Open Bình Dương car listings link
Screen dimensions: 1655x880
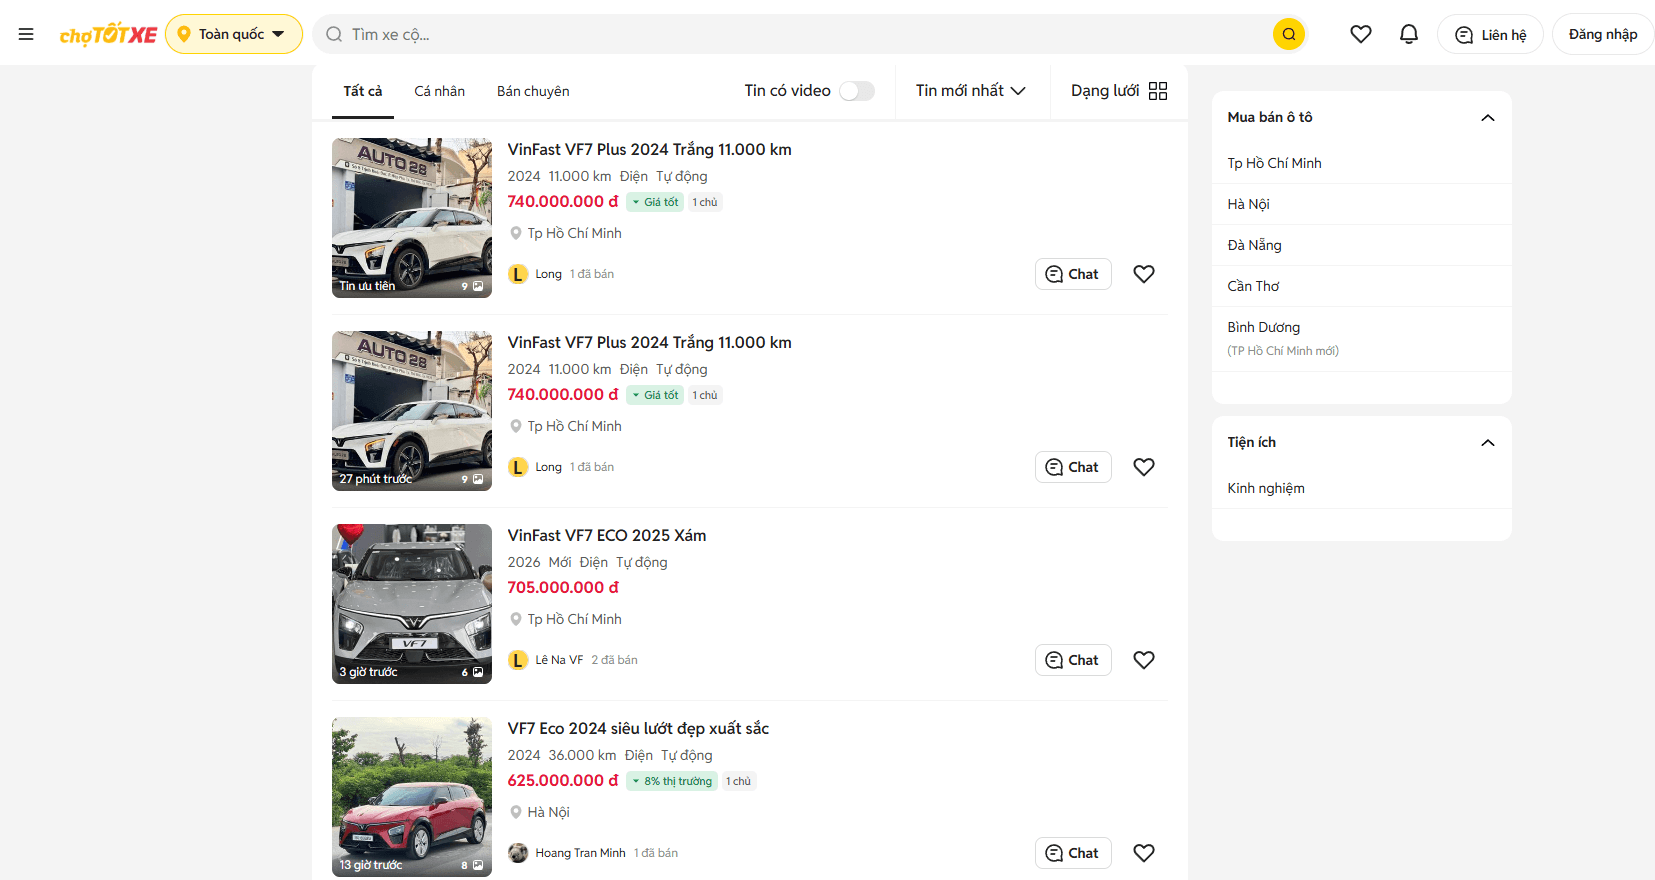tap(1264, 327)
